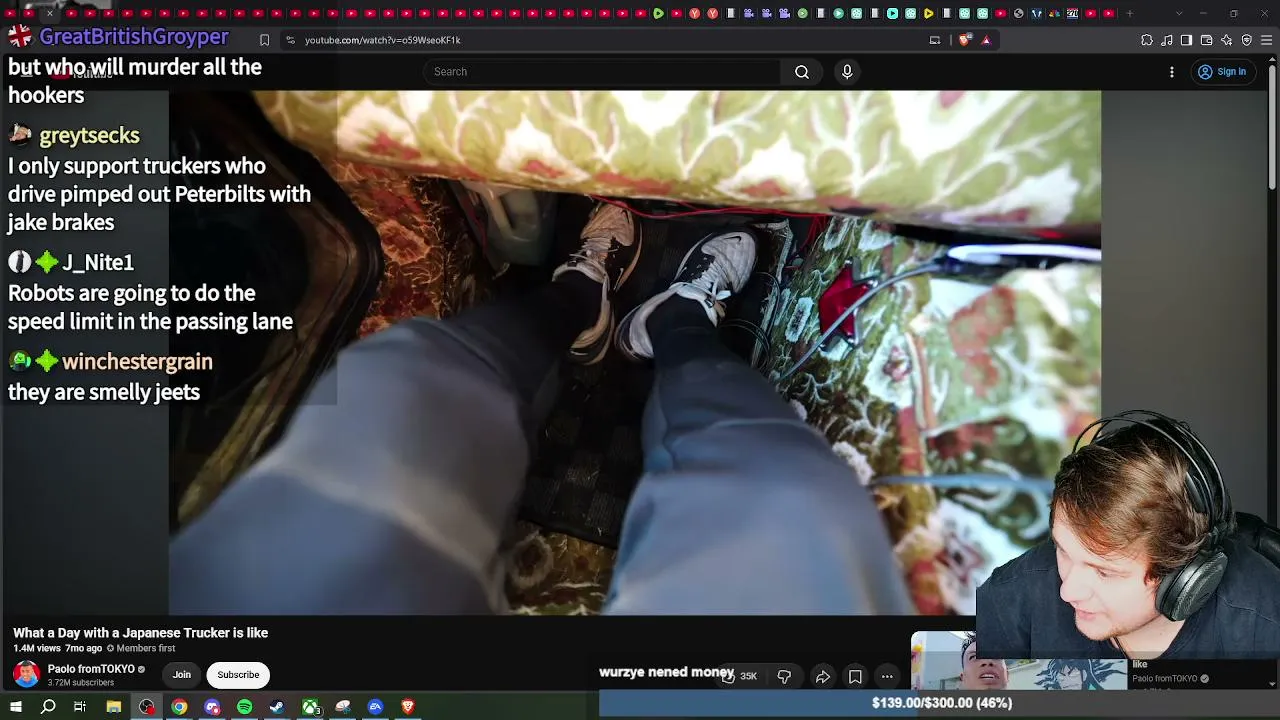Open YouTube settings three-dot menu
Image resolution: width=1280 pixels, height=720 pixels.
pyautogui.click(x=1172, y=72)
